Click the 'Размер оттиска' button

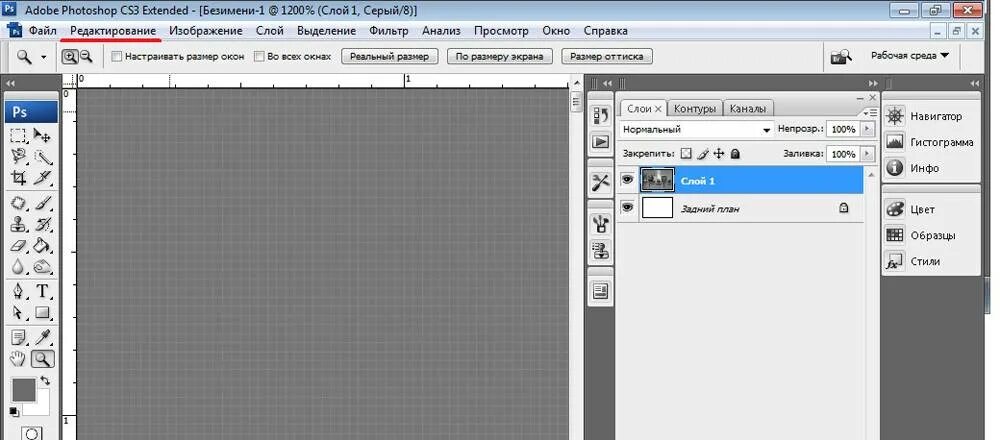(607, 56)
